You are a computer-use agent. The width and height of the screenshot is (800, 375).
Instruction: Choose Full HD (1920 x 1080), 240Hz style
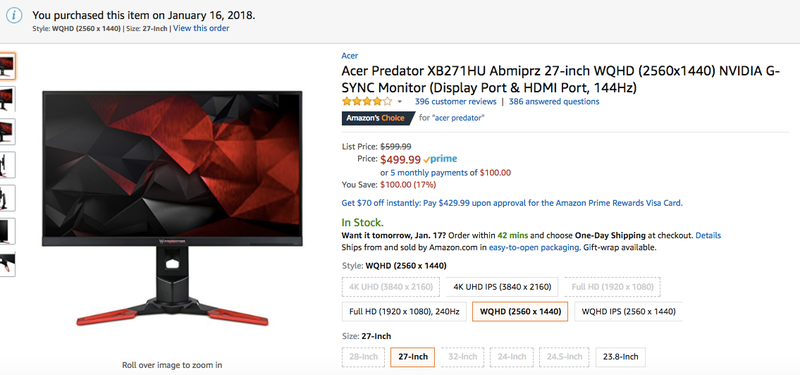(x=404, y=311)
